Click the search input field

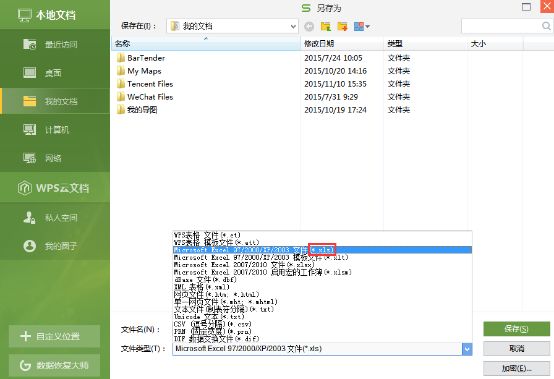click(501, 26)
